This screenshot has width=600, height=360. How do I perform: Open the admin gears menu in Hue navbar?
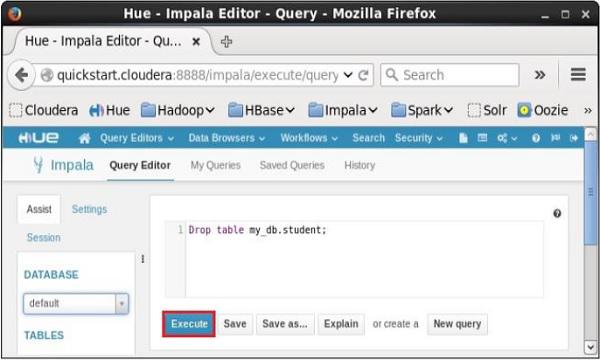click(x=507, y=138)
